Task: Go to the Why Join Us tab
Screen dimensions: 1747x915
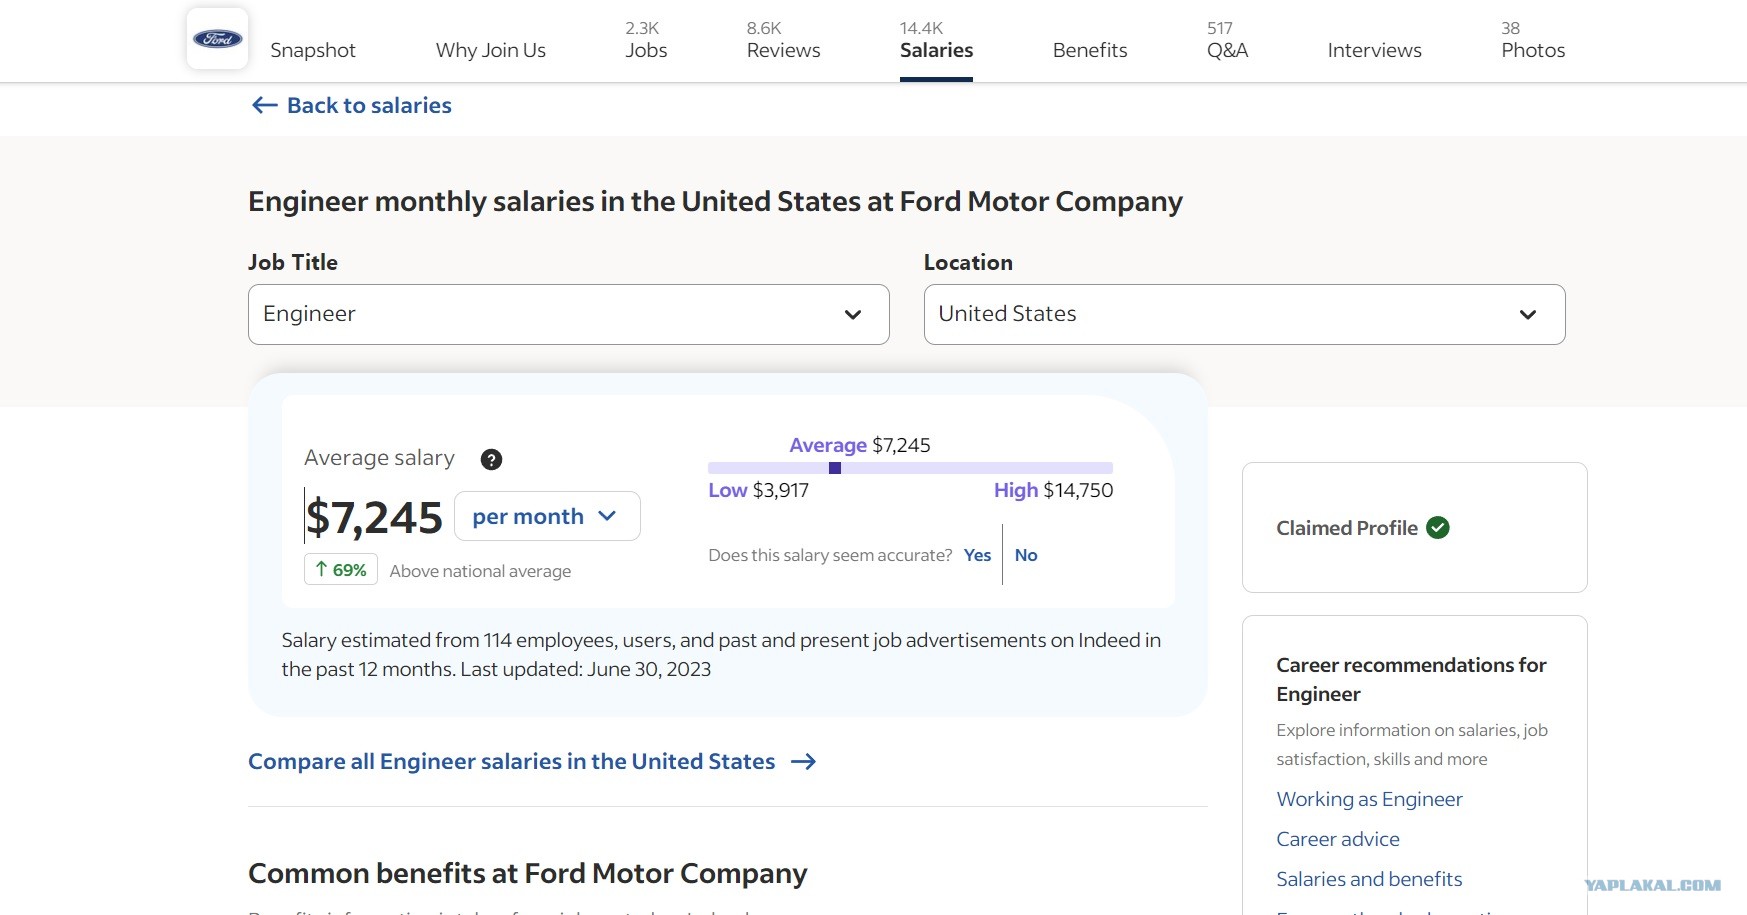Action: point(491,50)
